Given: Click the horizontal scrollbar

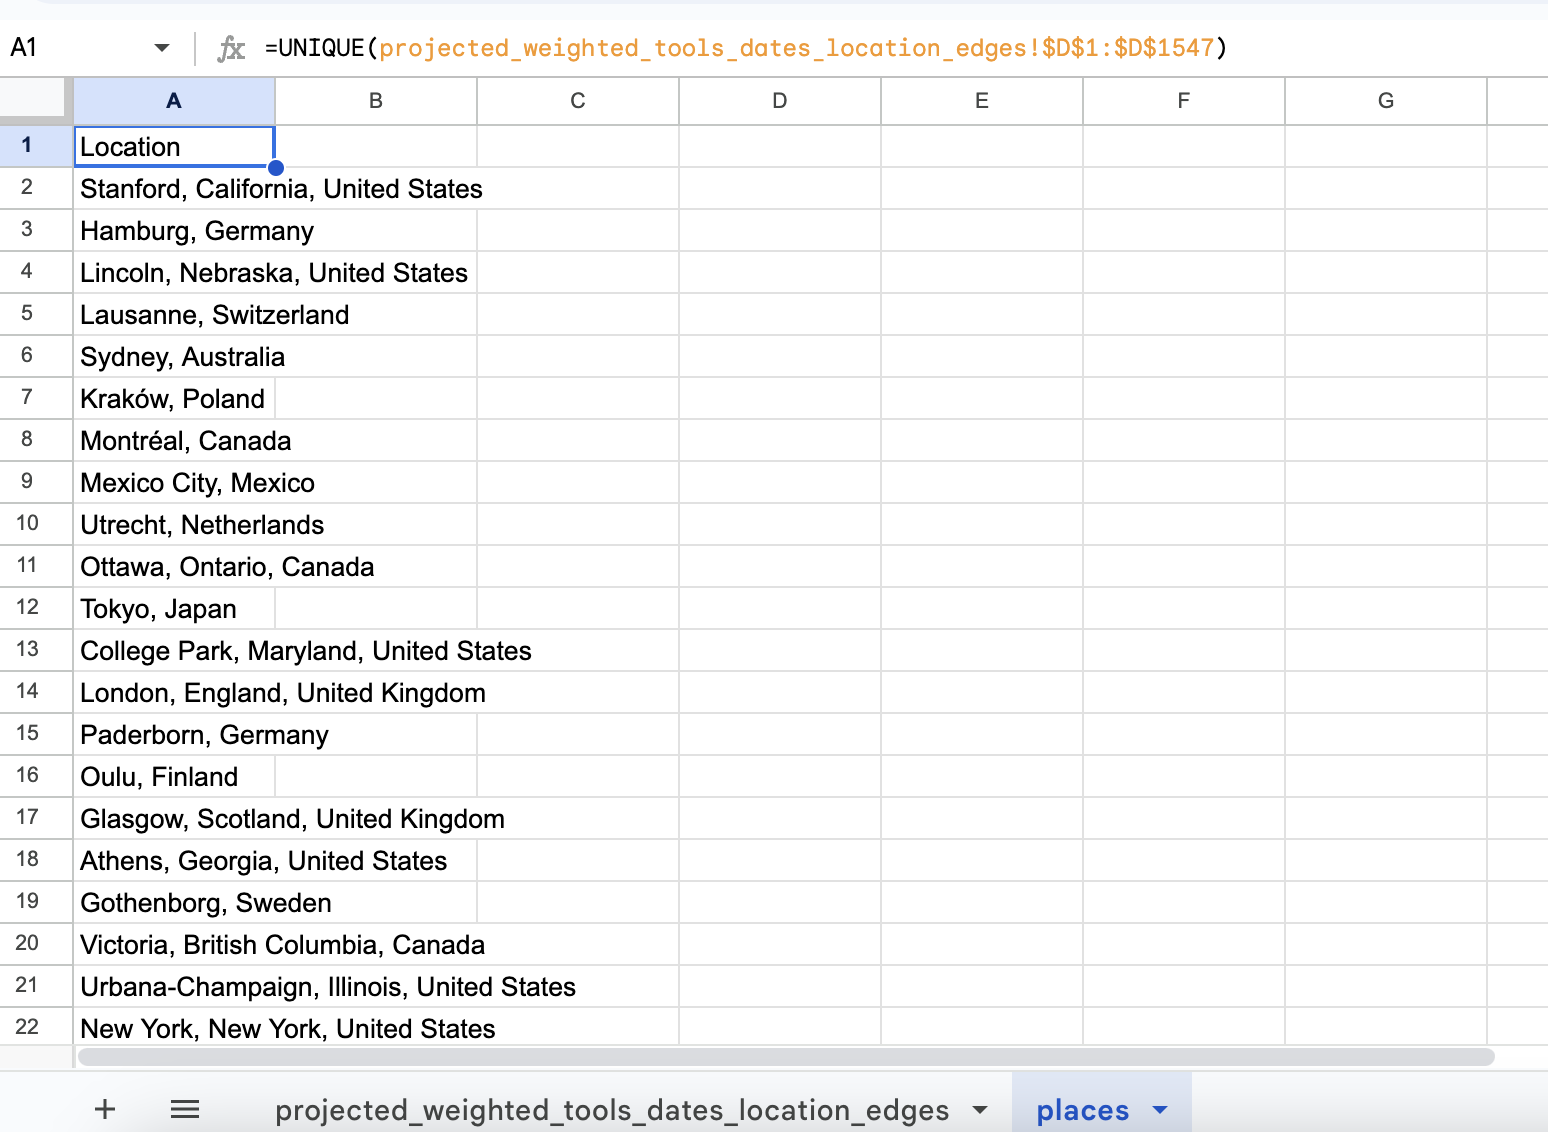Looking at the screenshot, I should (785, 1057).
